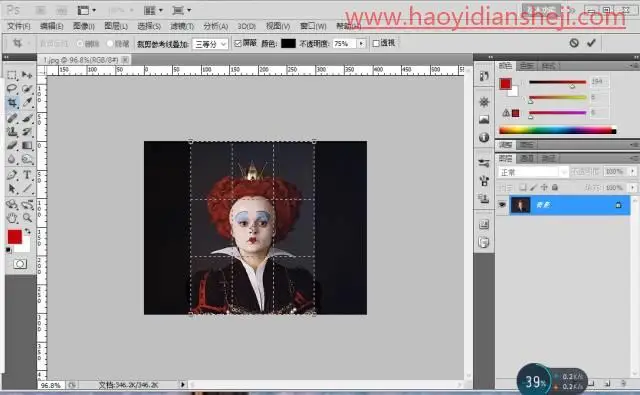Select the Line shape tool
The height and width of the screenshot is (395, 640).
27,189
